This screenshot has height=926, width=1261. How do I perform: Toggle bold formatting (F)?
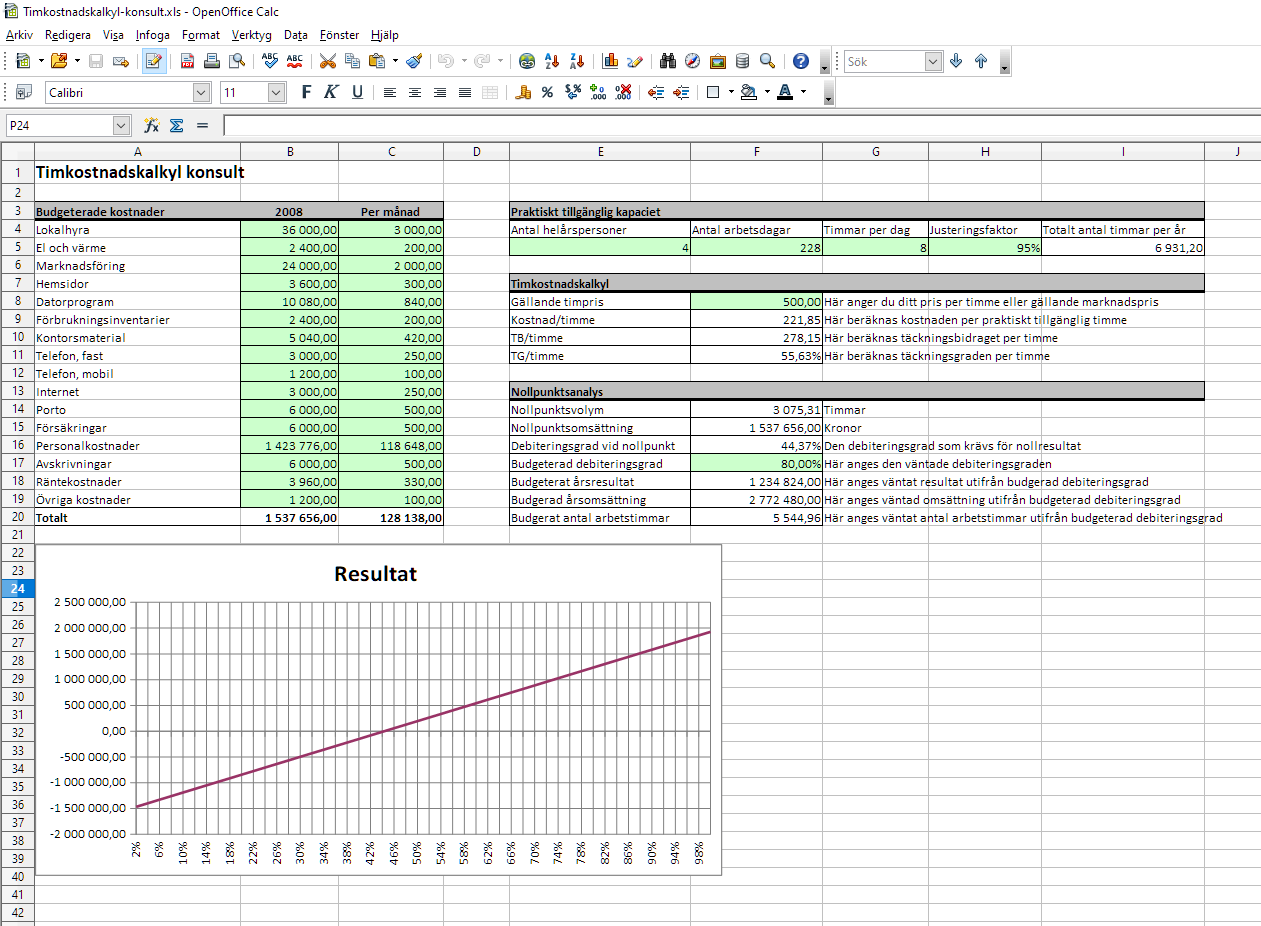(306, 92)
